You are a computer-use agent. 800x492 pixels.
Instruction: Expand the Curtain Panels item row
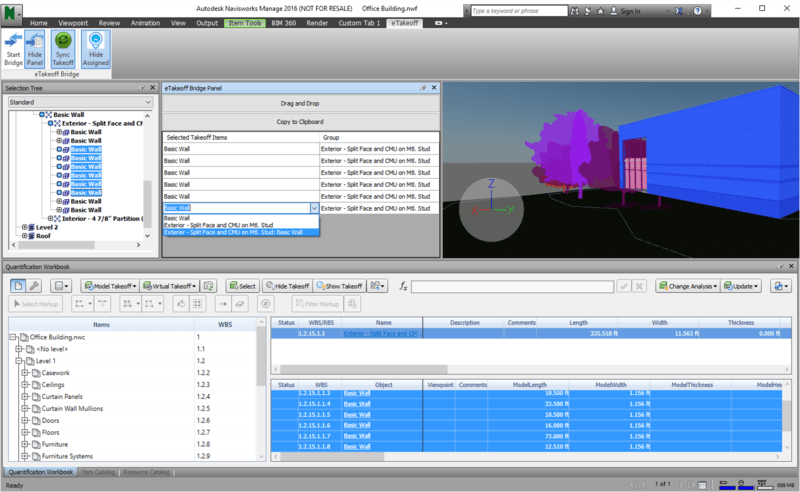click(x=24, y=397)
